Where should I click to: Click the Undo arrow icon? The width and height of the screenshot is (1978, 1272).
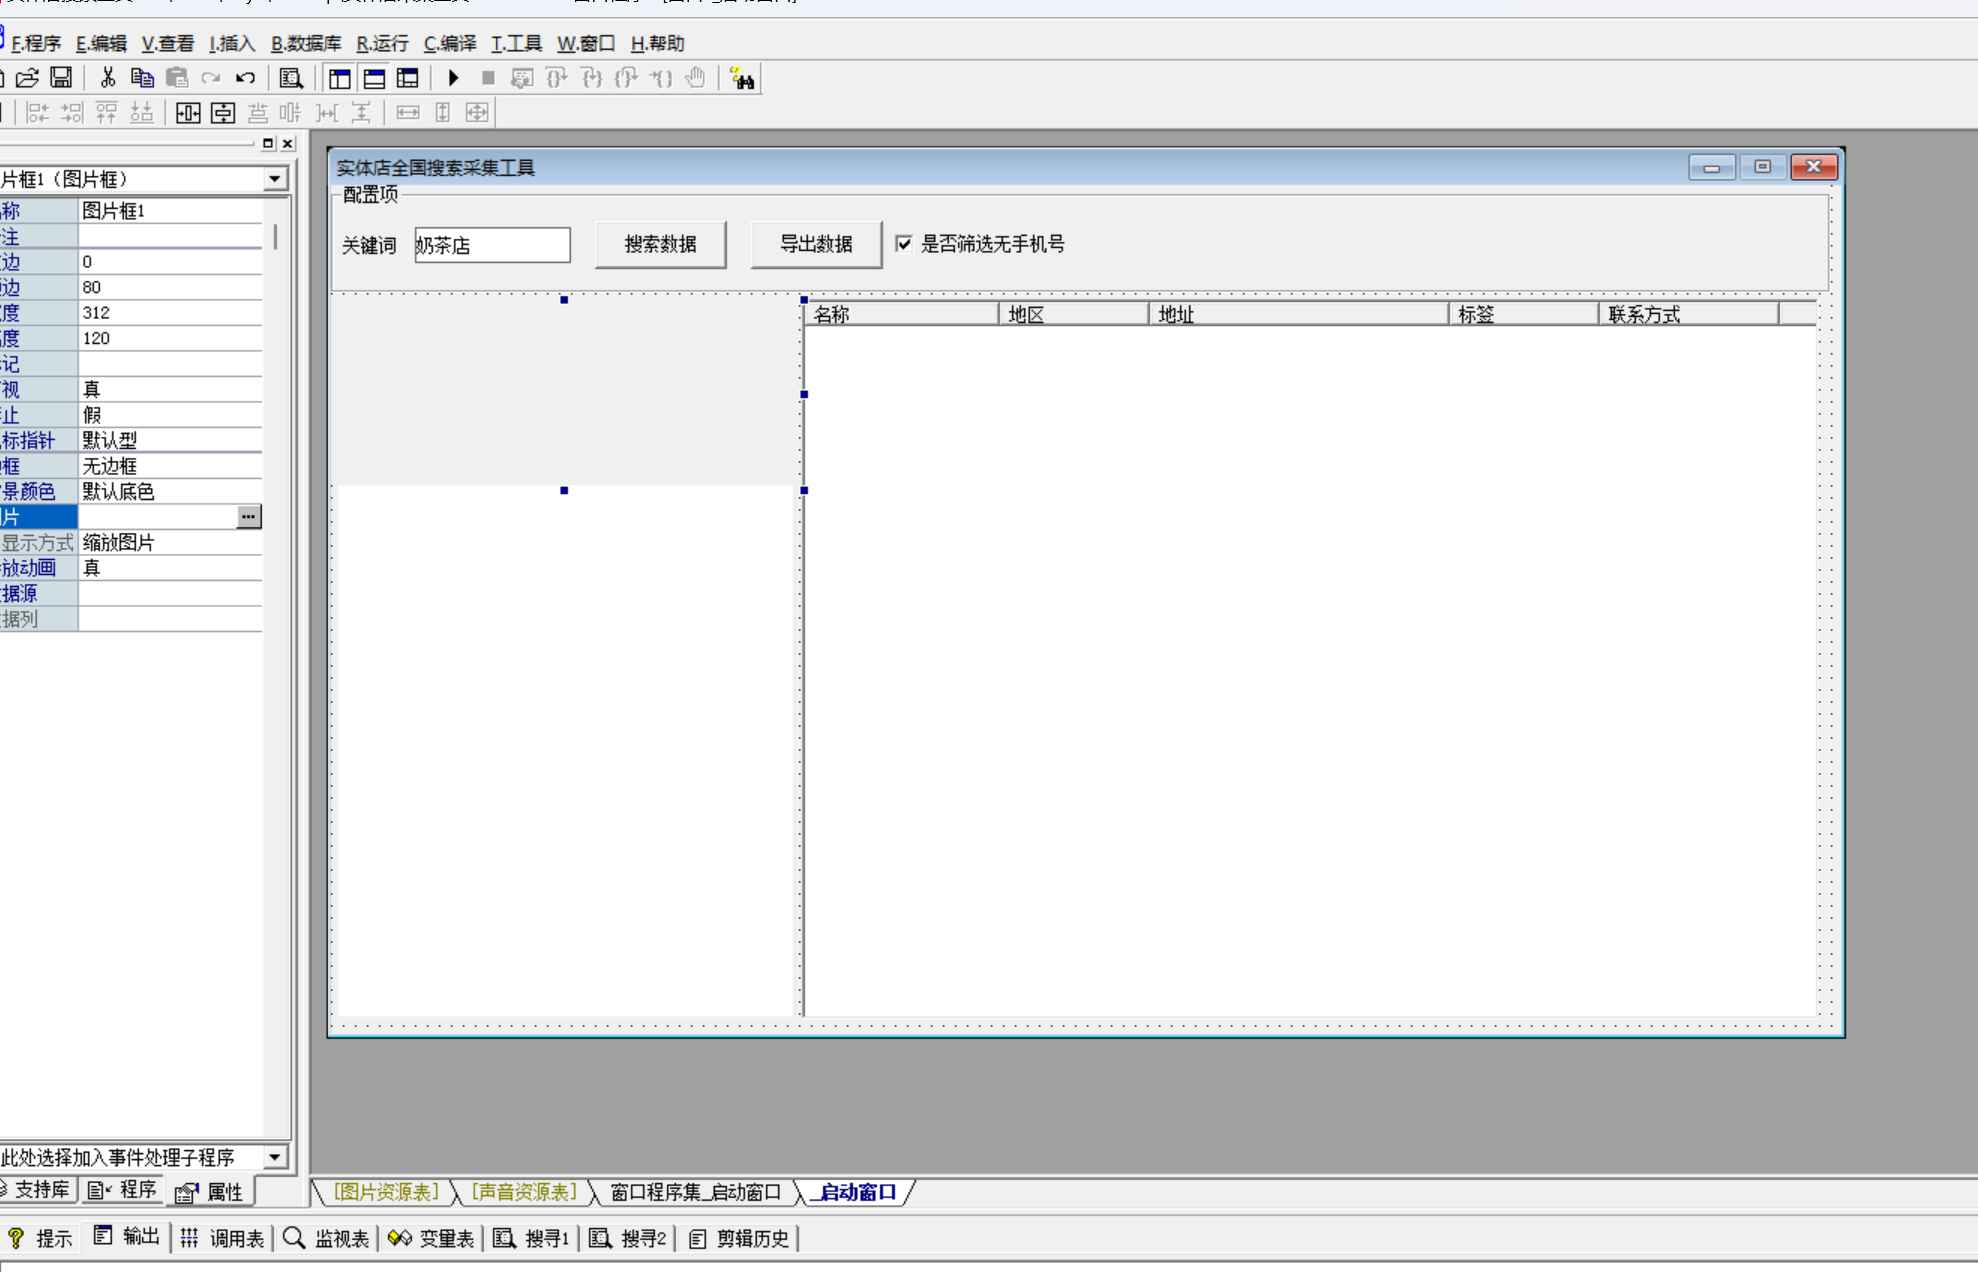click(245, 78)
